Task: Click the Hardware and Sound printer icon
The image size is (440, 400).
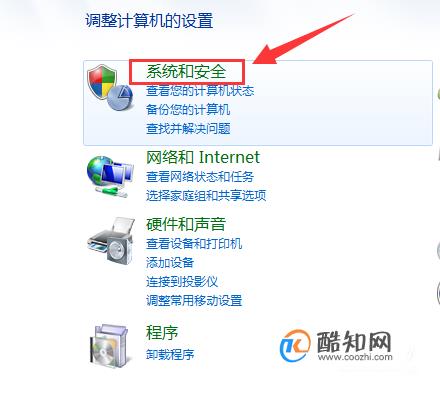Action: point(111,240)
